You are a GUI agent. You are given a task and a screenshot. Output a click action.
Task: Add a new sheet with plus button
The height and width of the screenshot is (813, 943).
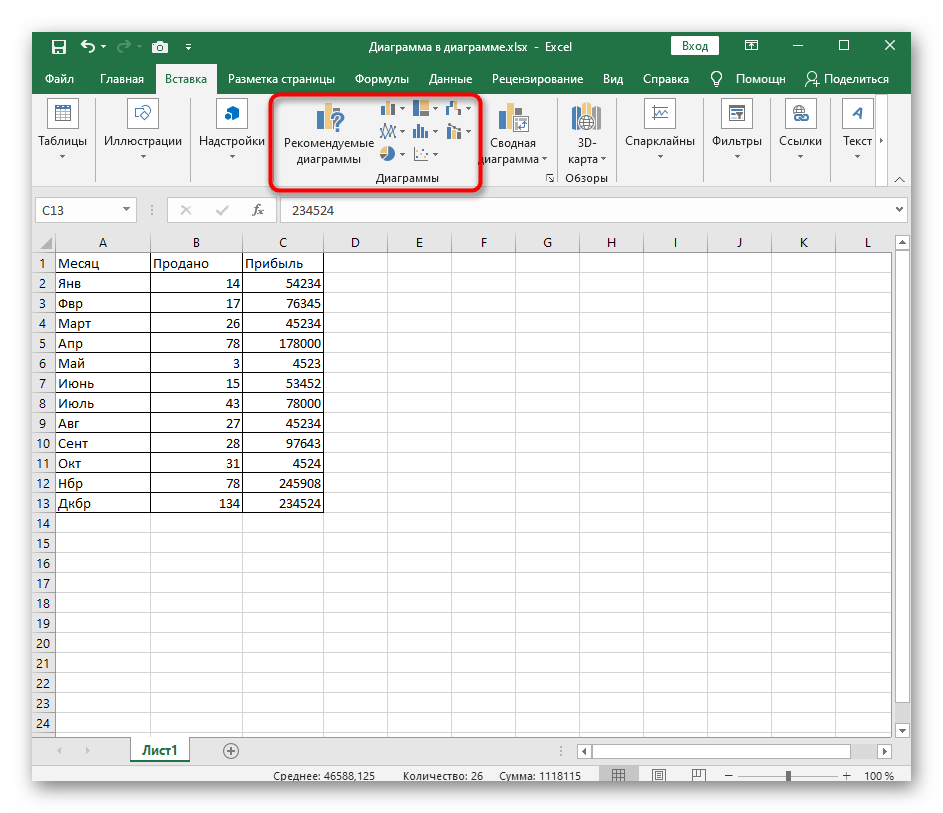coord(231,750)
